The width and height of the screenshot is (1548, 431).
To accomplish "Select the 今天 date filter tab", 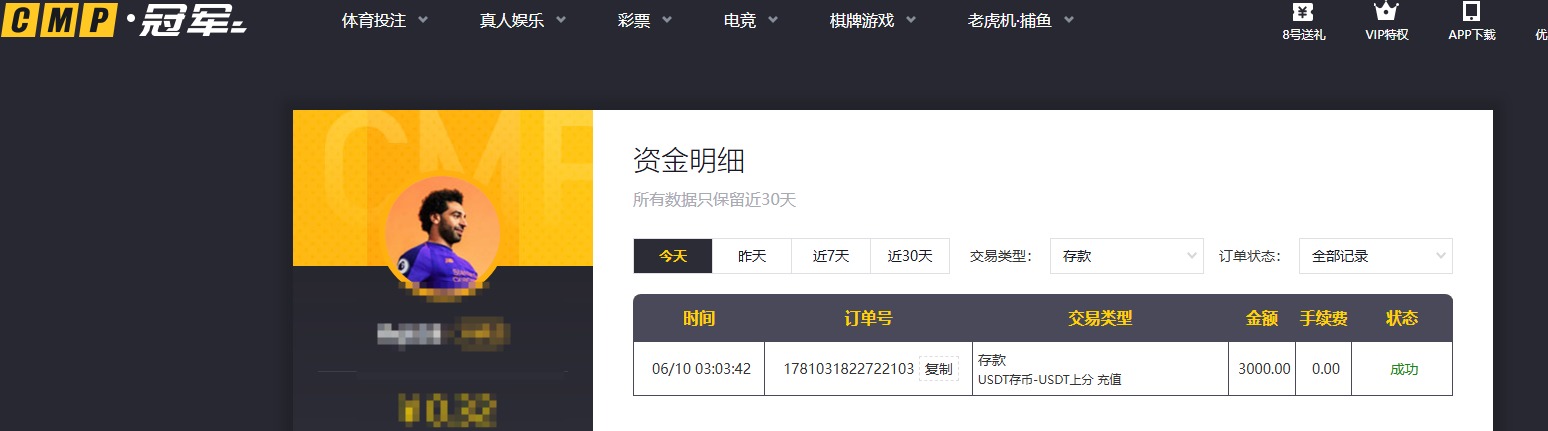I will click(x=673, y=256).
